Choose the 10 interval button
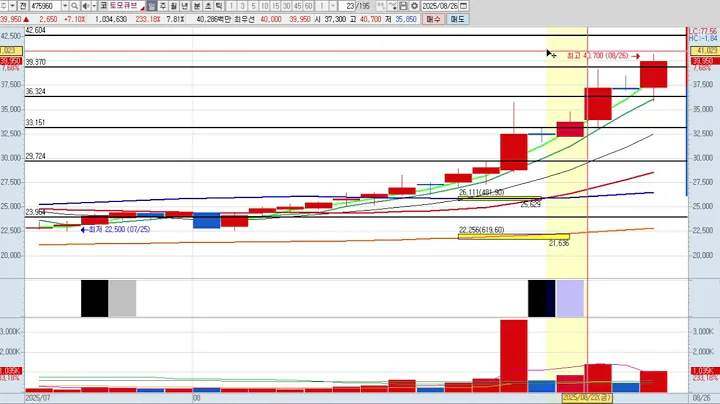Screen dimensions: 720x404 [264, 6]
